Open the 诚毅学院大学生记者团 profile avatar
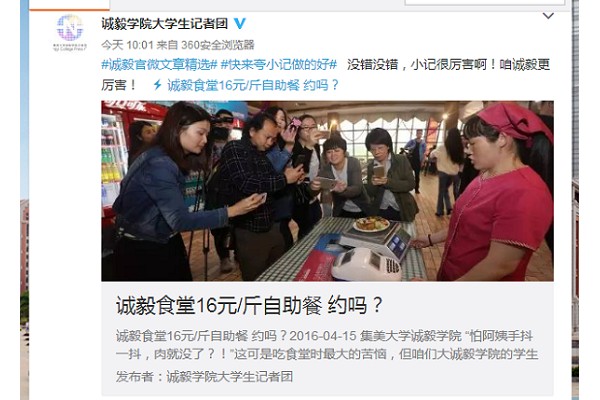 click(x=70, y=28)
